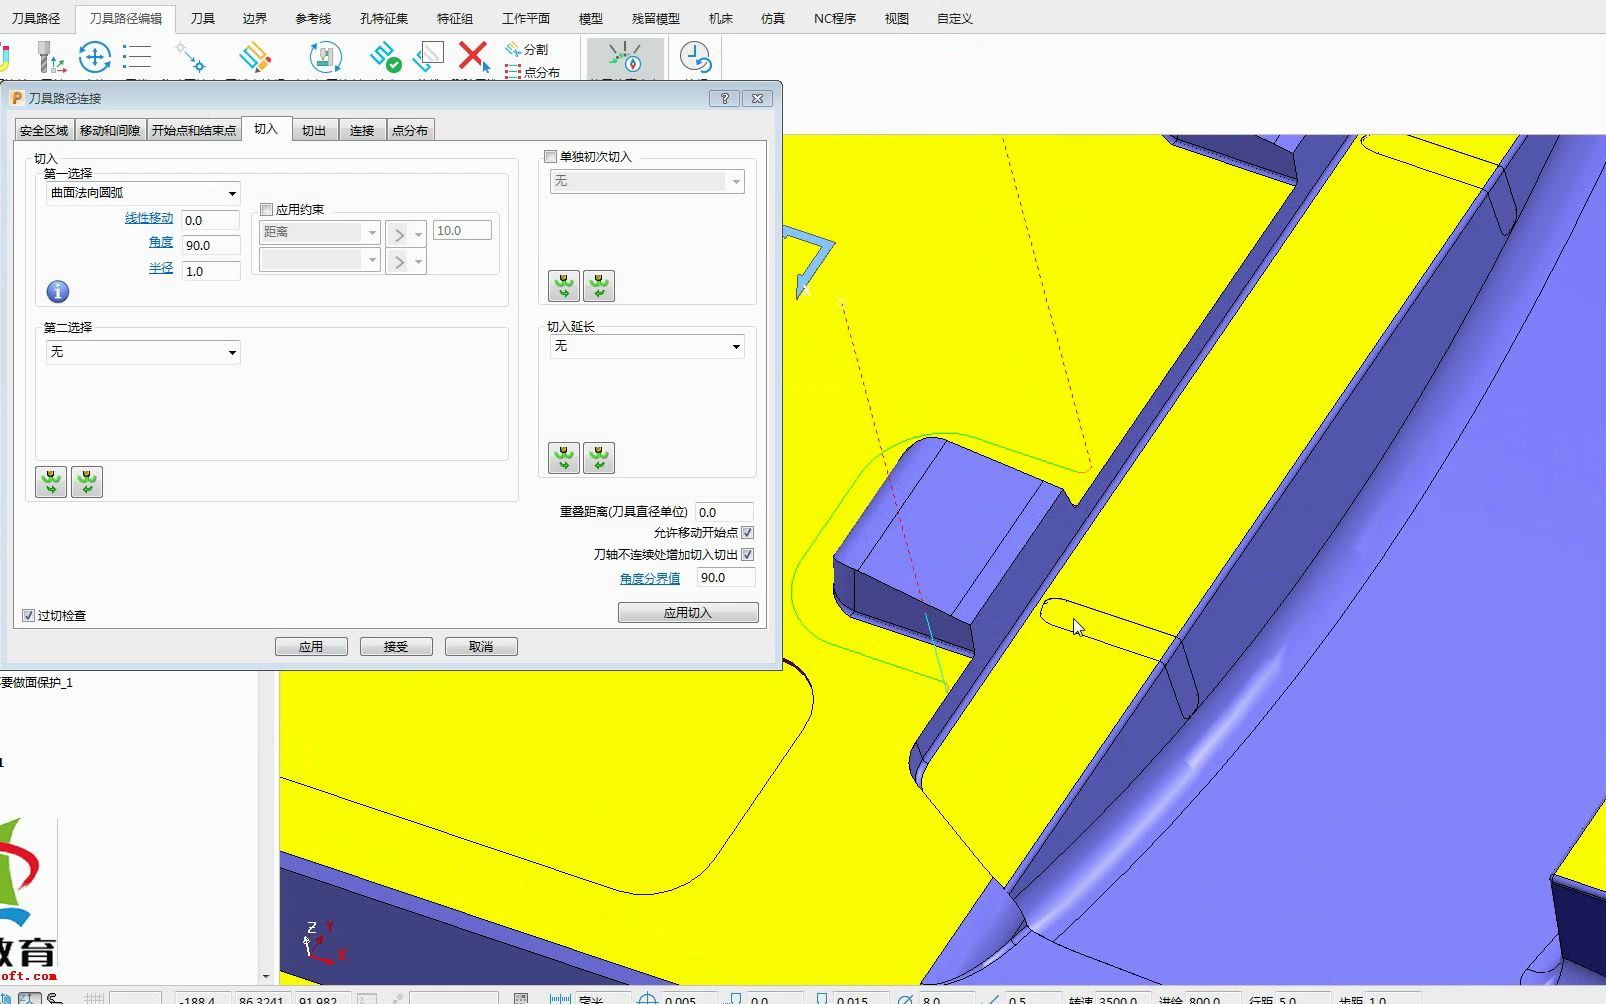The image size is (1606, 1004).
Task: Open the 第一选择 曲面法向圆弧 dropdown
Action: click(x=143, y=193)
